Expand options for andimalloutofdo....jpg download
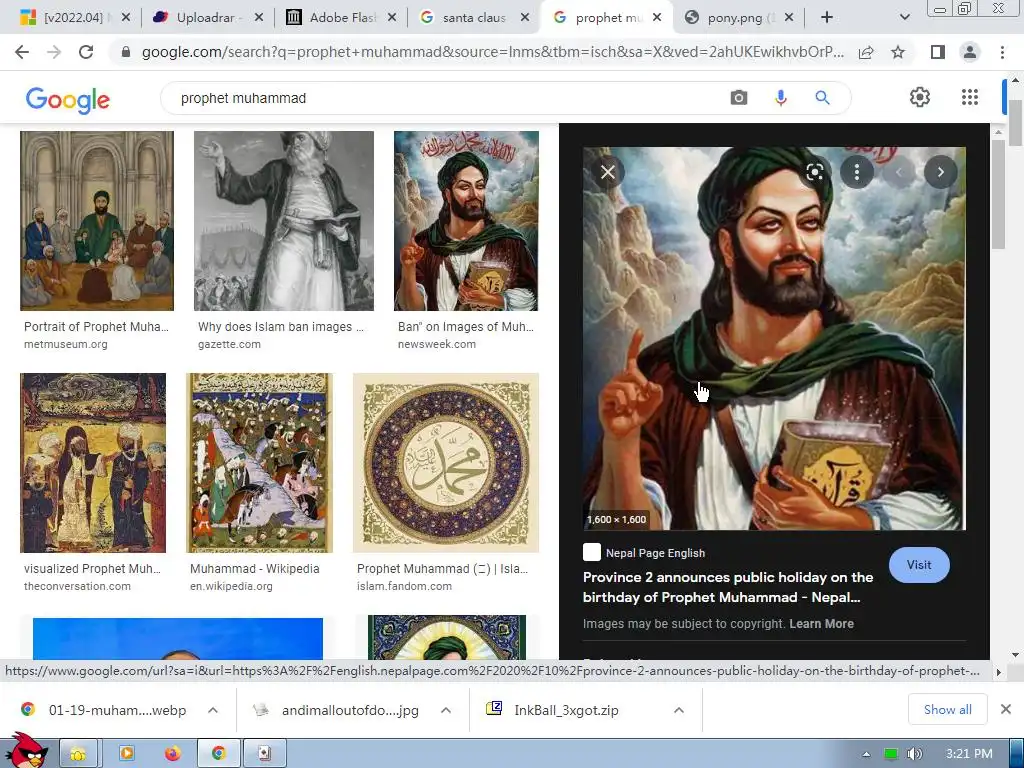 tap(446, 710)
